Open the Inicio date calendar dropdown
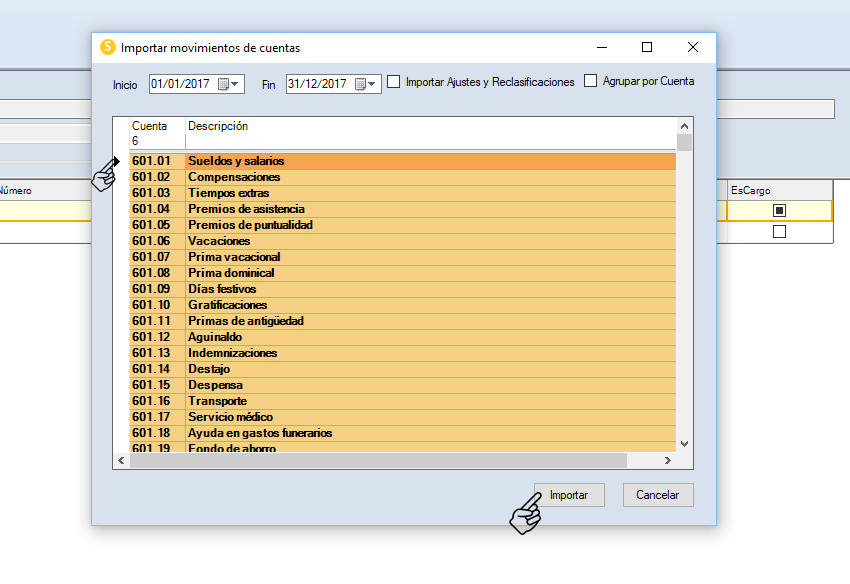This screenshot has width=850, height=584. tap(229, 84)
